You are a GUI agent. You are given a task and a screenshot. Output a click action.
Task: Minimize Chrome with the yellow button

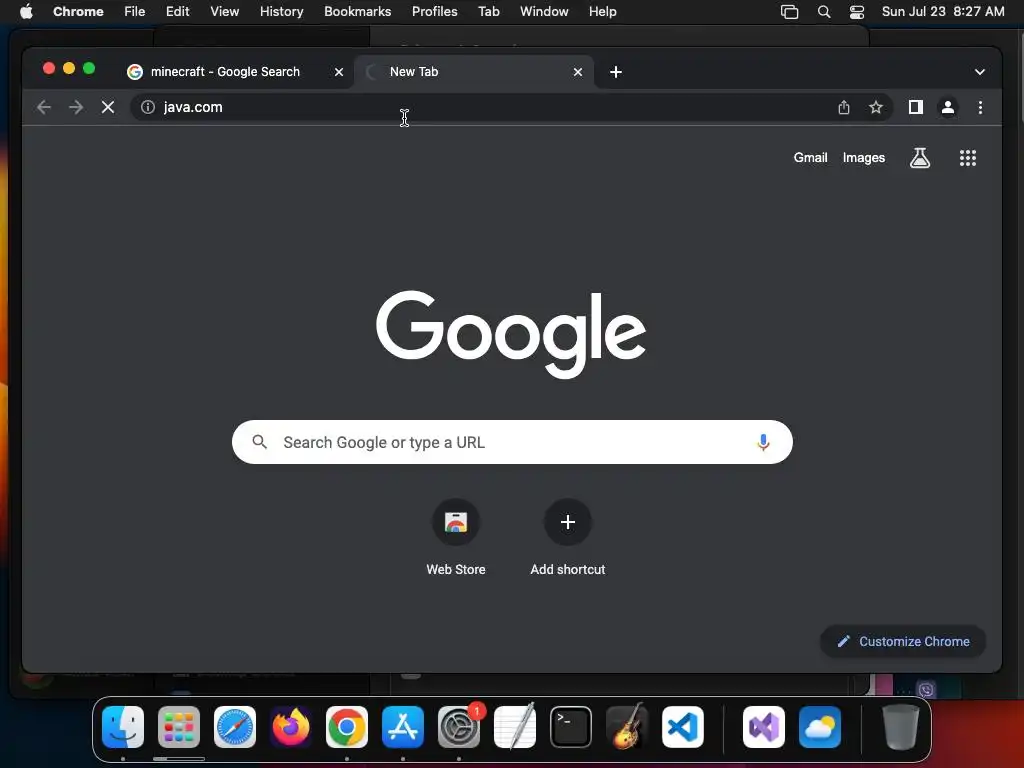69,68
